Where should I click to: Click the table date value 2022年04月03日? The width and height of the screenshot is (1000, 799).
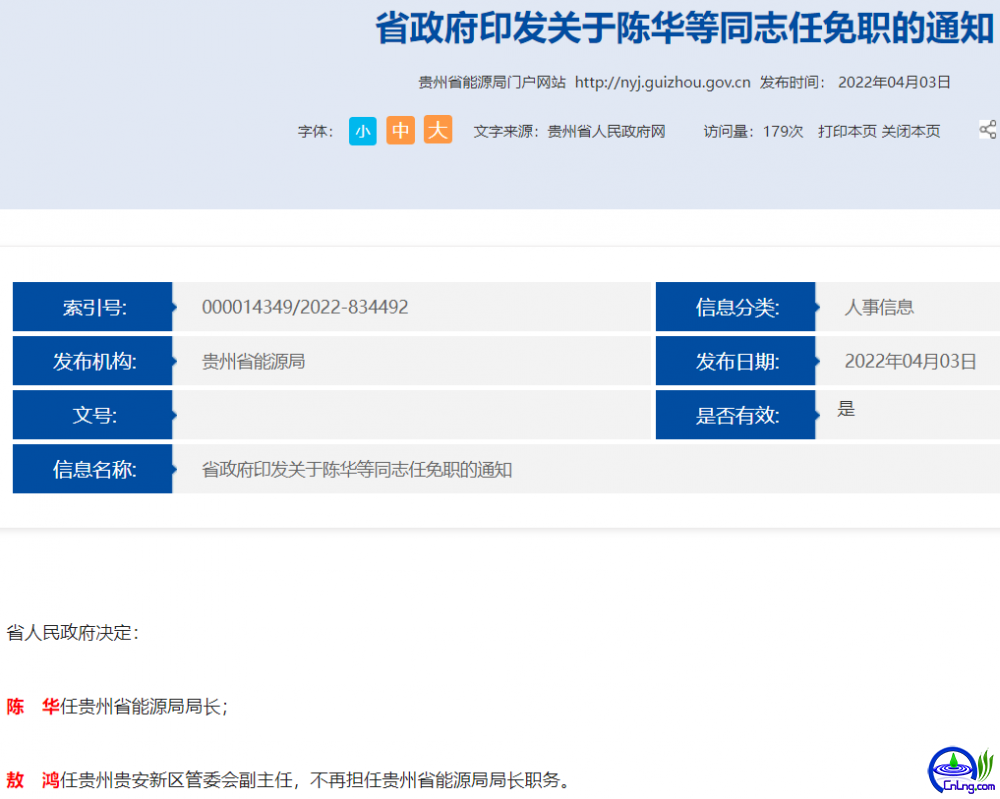(x=911, y=362)
